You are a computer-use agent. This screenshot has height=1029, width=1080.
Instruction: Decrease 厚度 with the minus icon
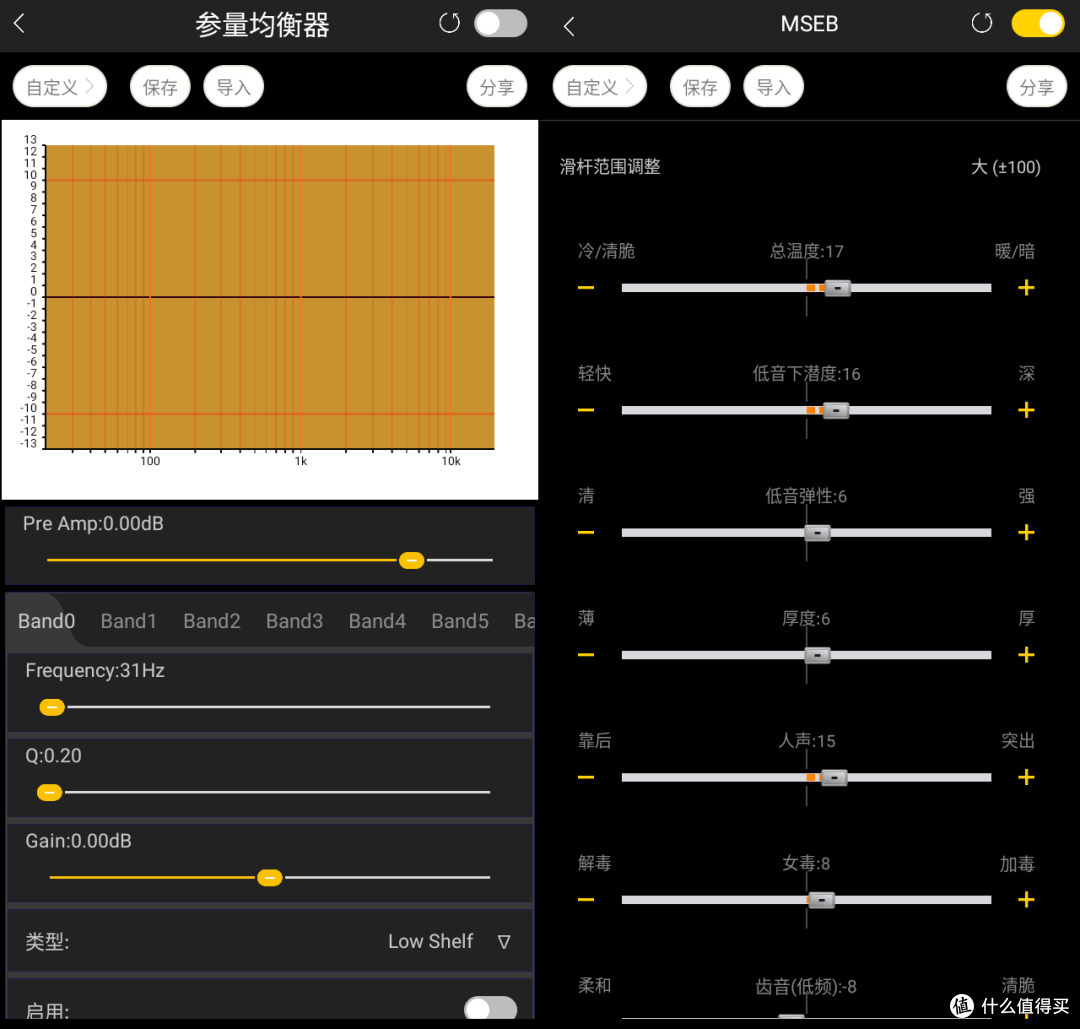[585, 654]
